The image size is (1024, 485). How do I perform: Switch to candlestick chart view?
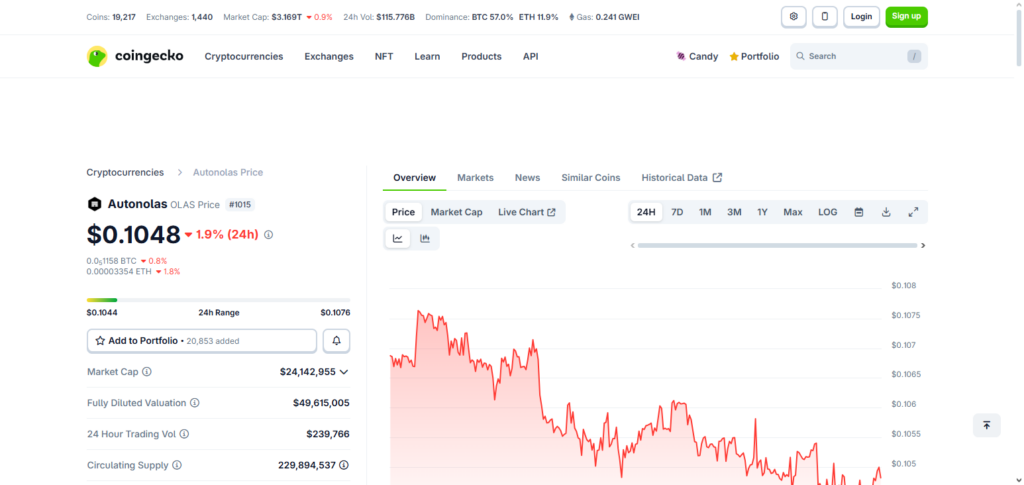pos(425,238)
